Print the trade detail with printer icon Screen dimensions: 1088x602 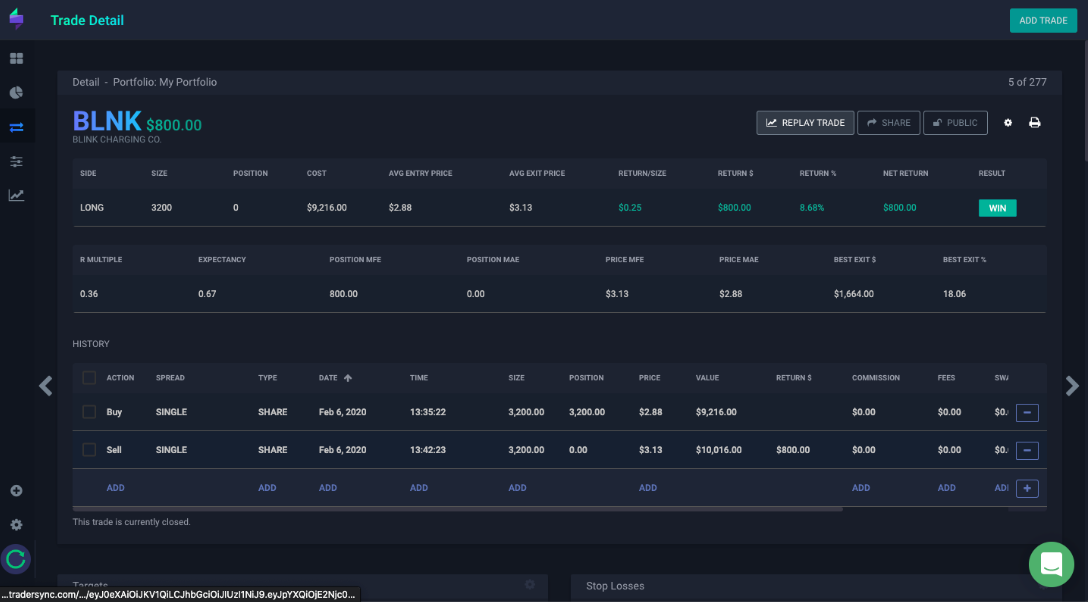(x=1035, y=123)
